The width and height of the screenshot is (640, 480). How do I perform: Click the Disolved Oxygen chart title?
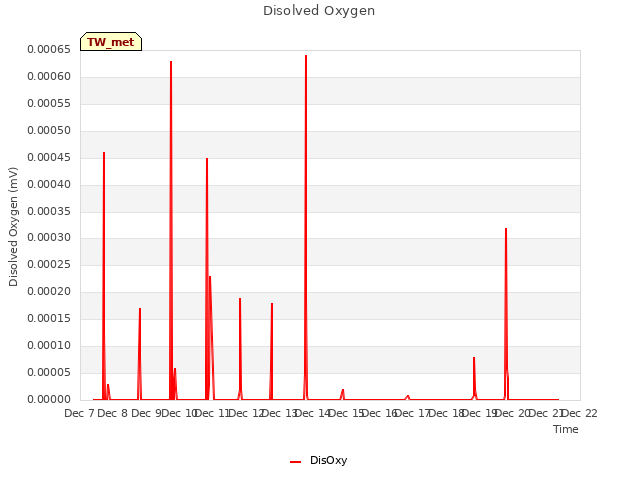coord(319,11)
